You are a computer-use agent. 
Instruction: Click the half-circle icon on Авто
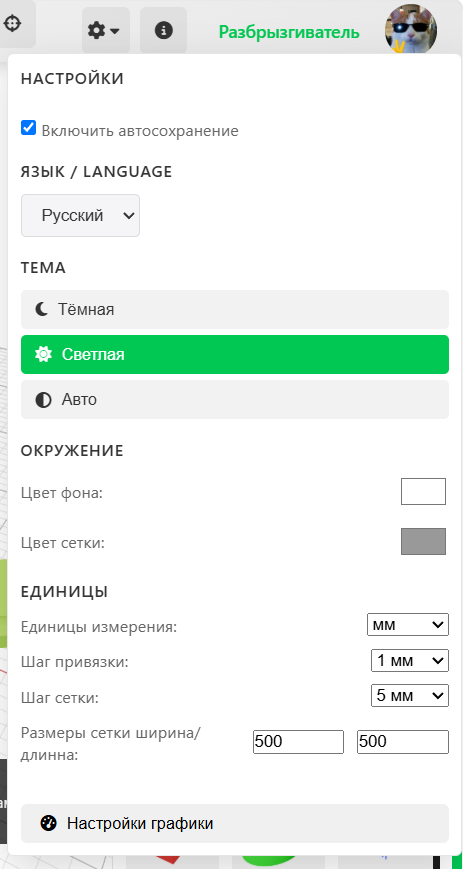coord(43,400)
